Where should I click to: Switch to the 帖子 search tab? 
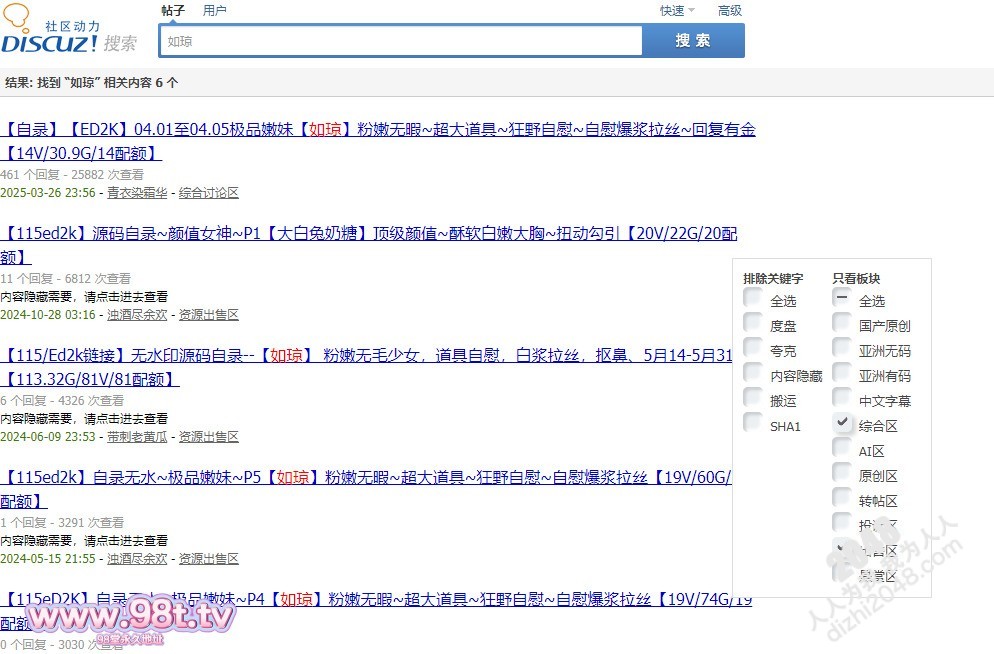tap(172, 10)
